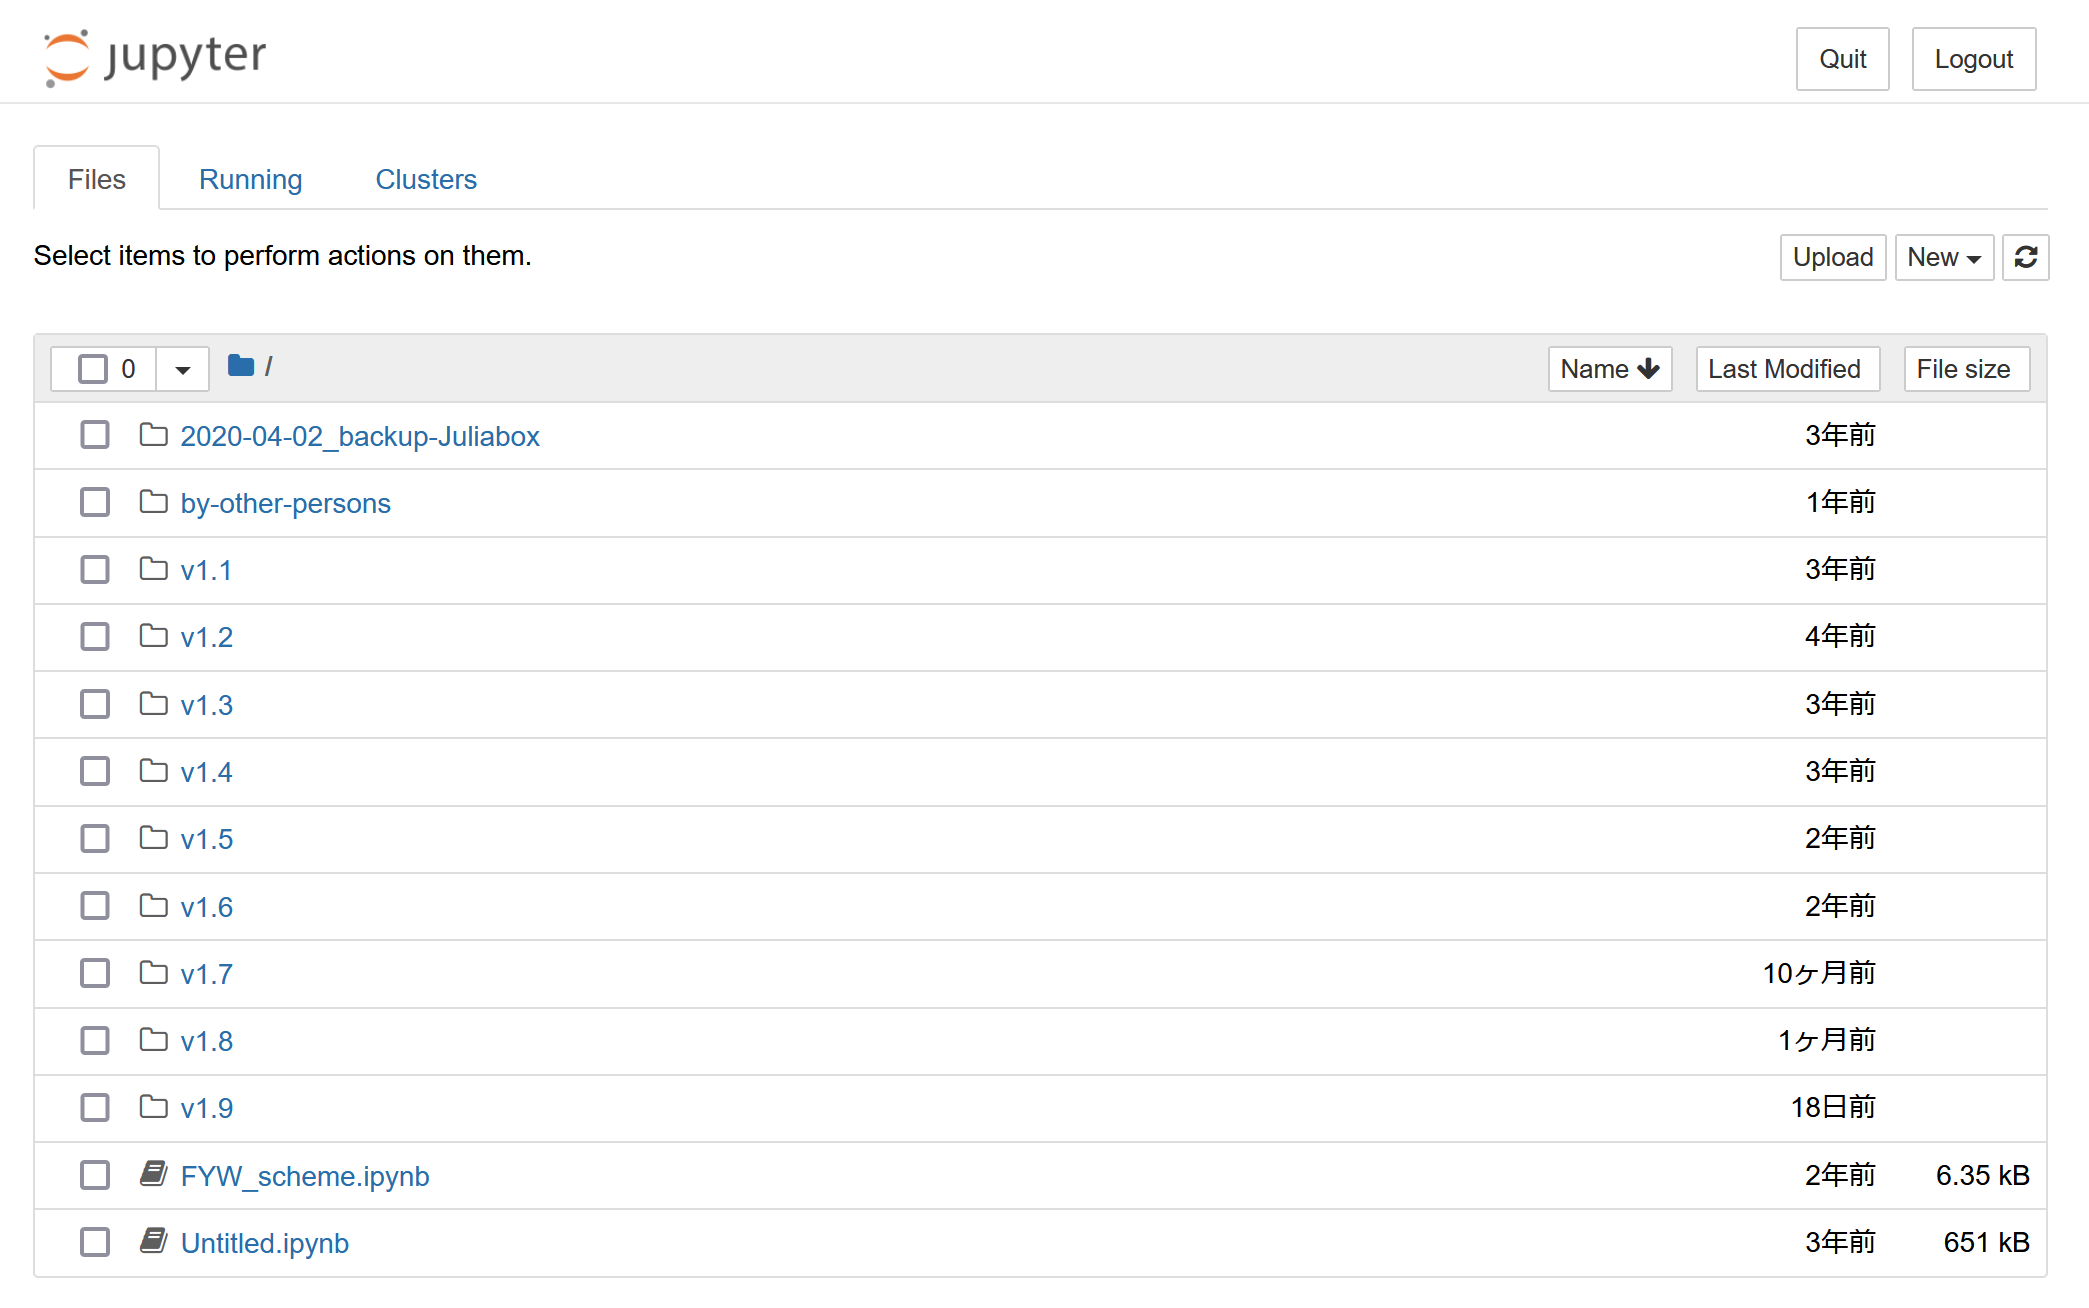Viewport: 2089px width, 1308px height.
Task: Select the Untitled.ipynb checkbox
Action: coord(95,1242)
